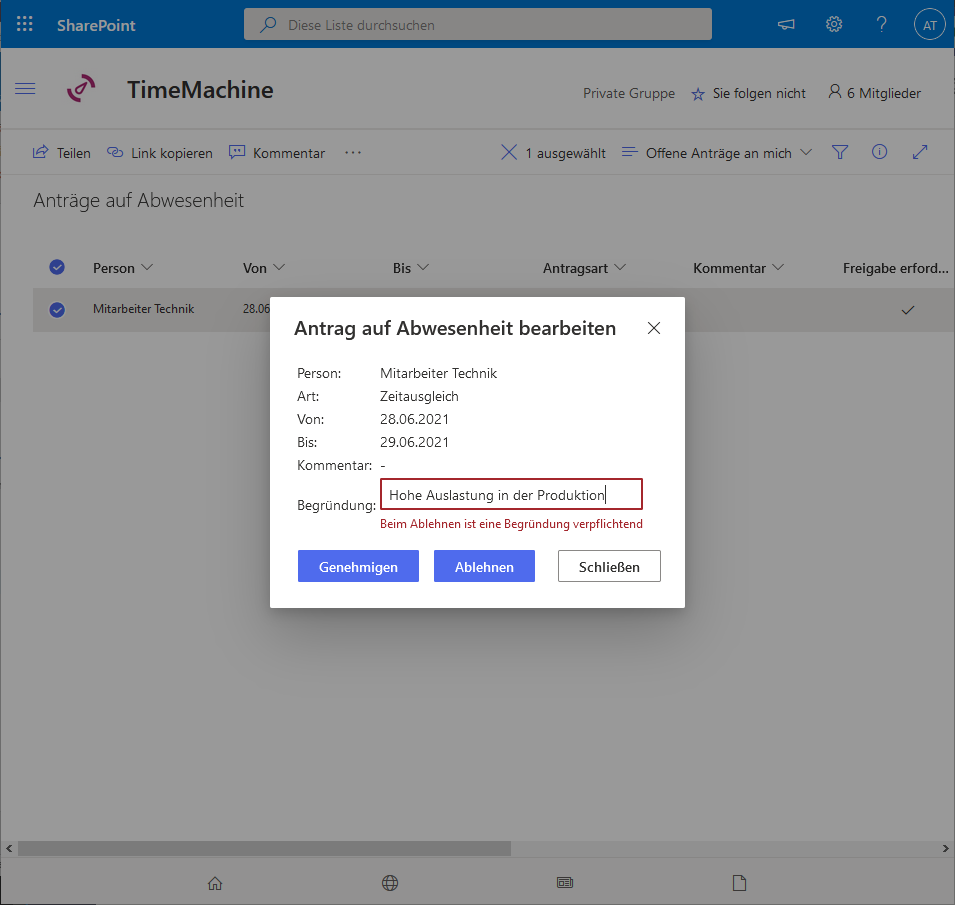Click the filter funnel icon
The height and width of the screenshot is (905, 955).
pyautogui.click(x=840, y=152)
